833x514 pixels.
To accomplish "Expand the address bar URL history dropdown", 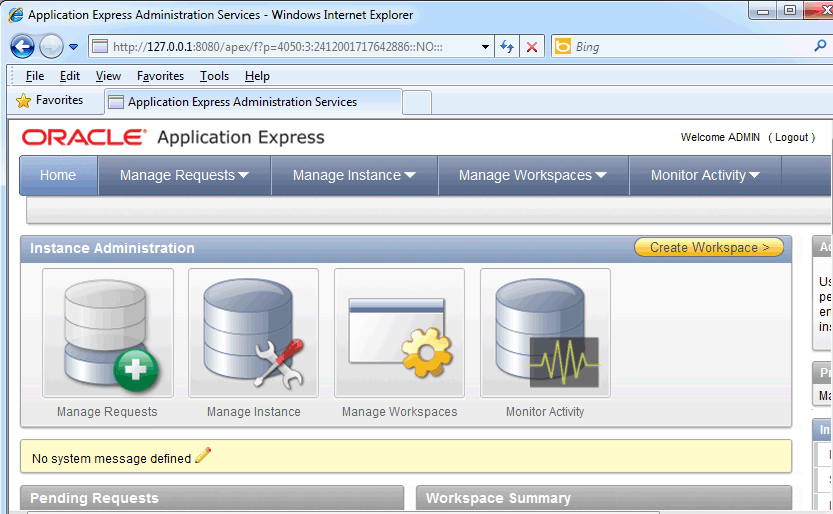I will coord(485,47).
